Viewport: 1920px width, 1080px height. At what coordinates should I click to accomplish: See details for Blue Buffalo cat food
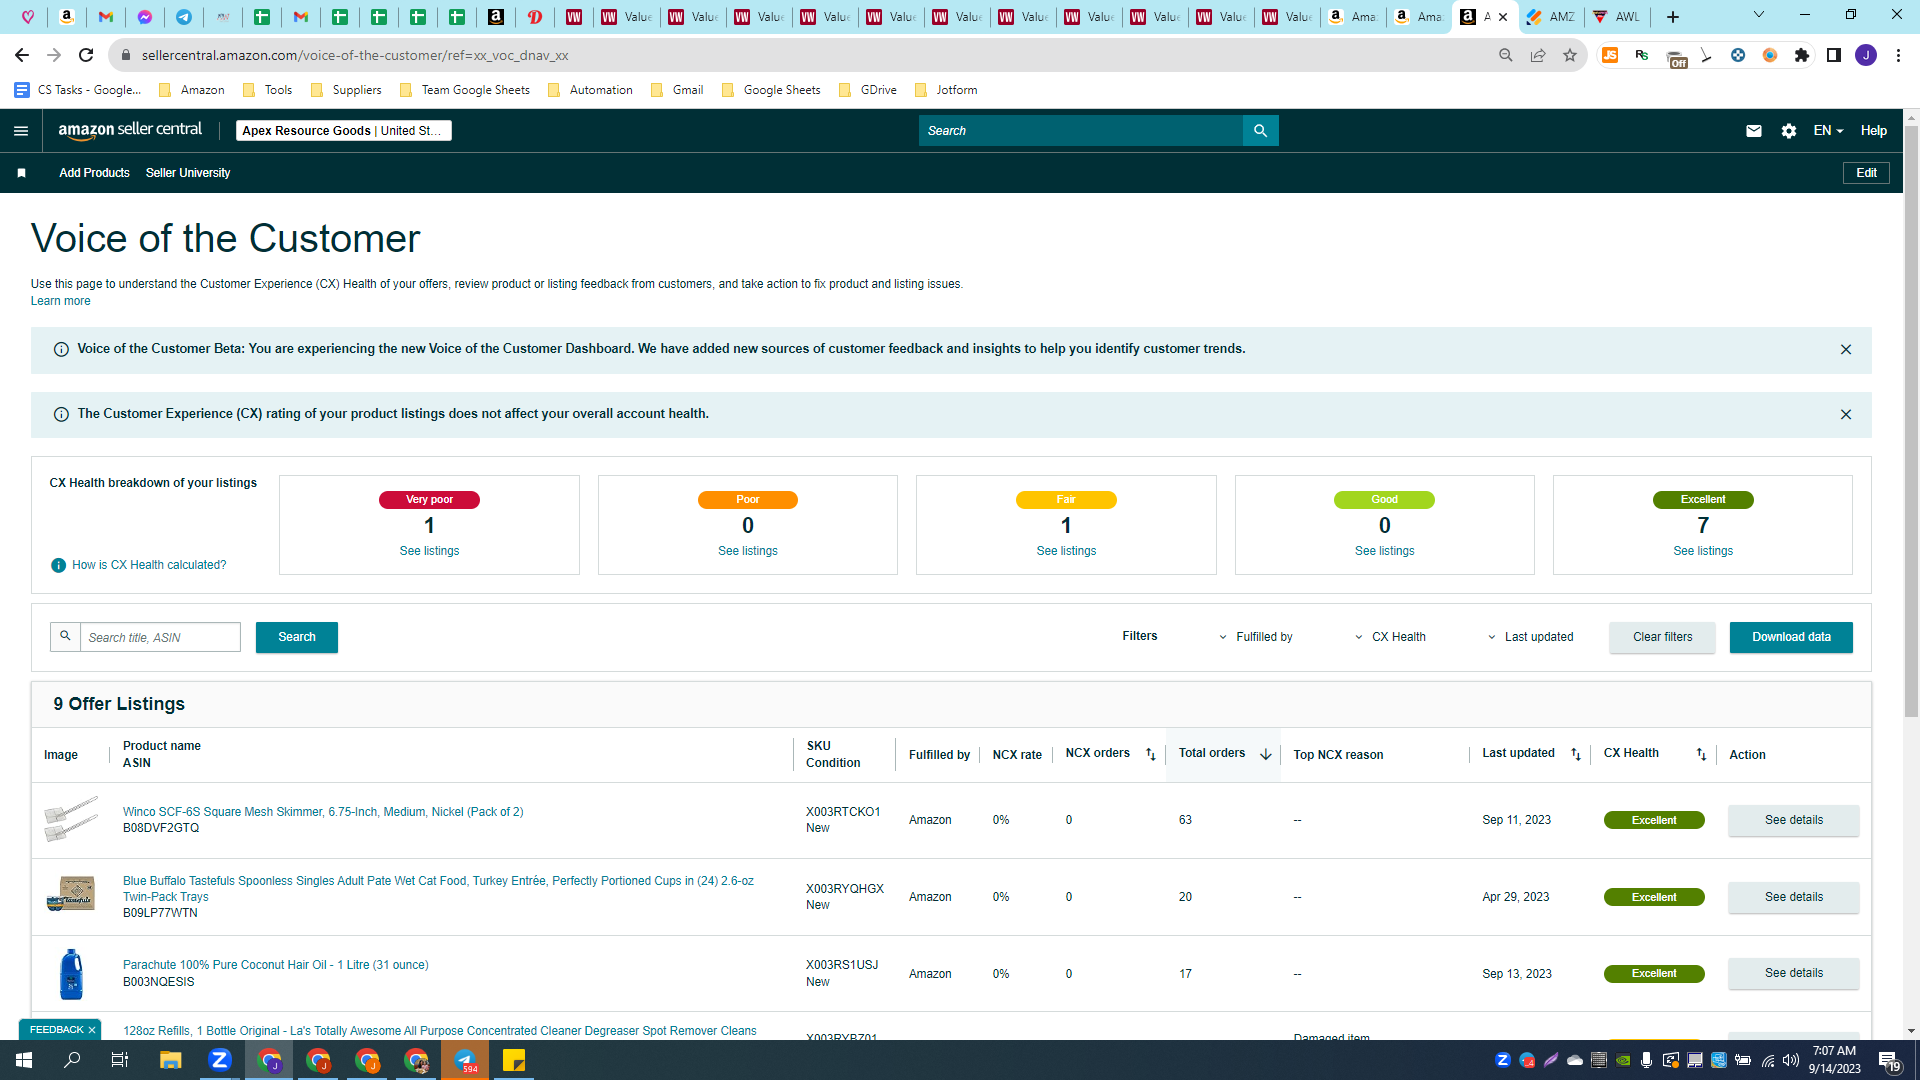click(x=1793, y=897)
